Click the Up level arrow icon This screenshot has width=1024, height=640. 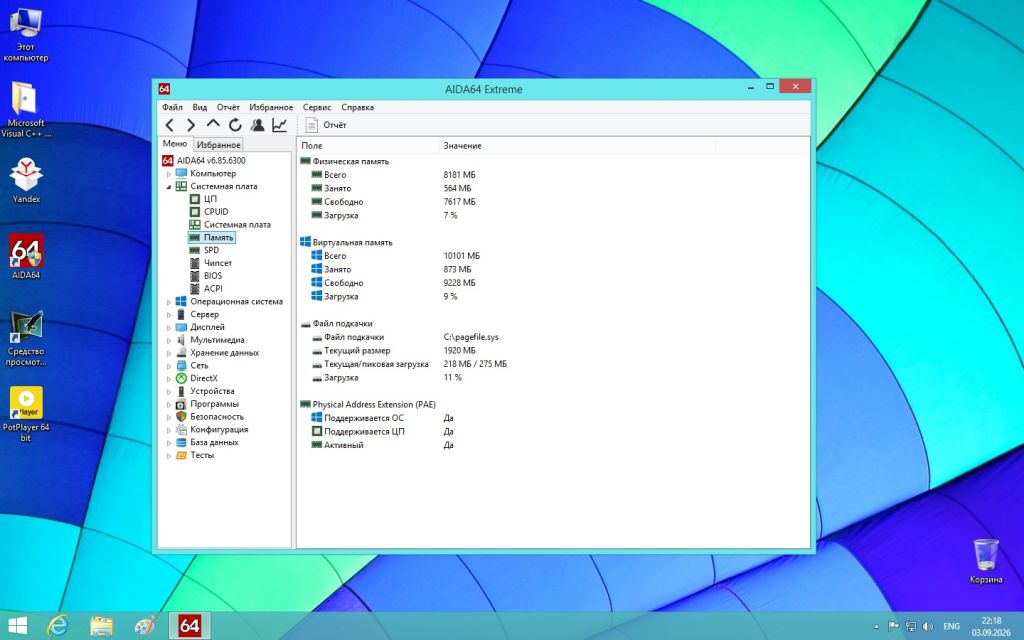(x=213, y=124)
